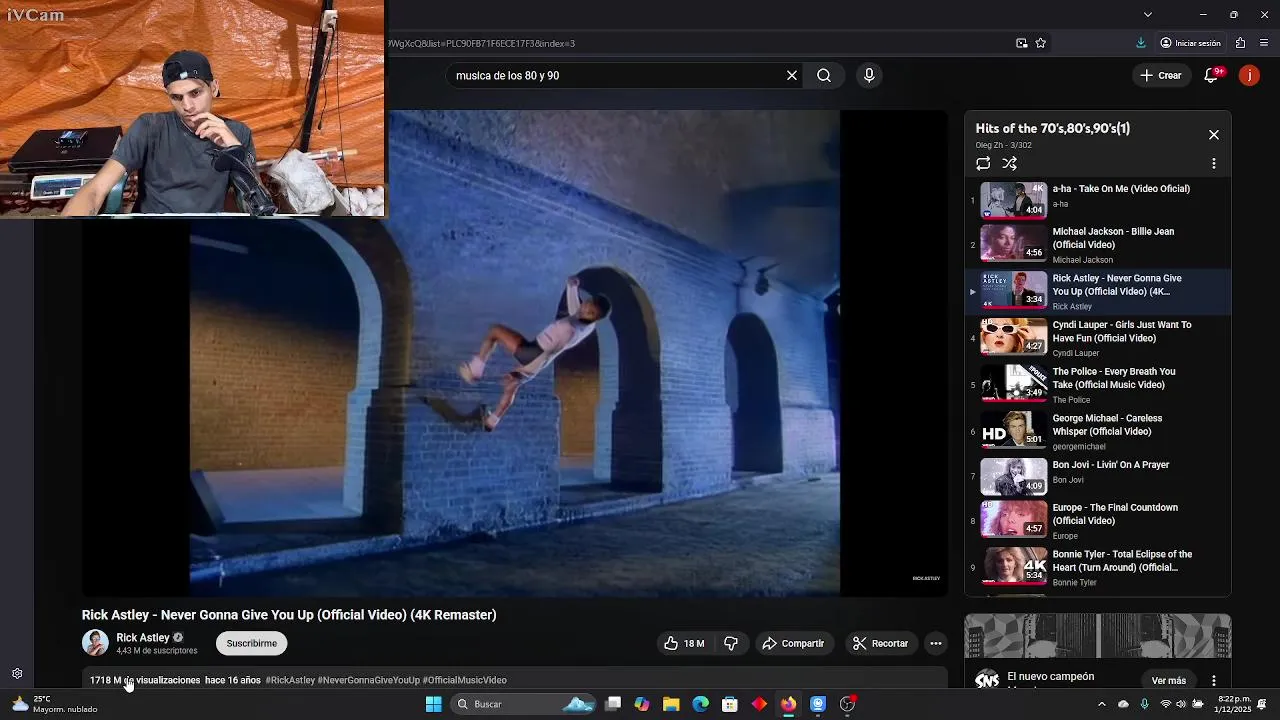Open Microsoft Store from the taskbar

coord(730,704)
